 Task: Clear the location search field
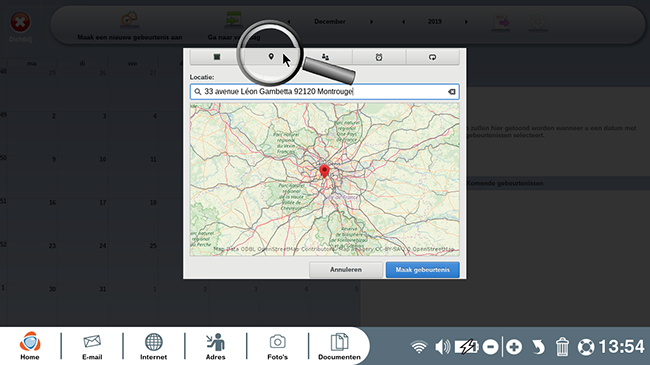[x=452, y=92]
